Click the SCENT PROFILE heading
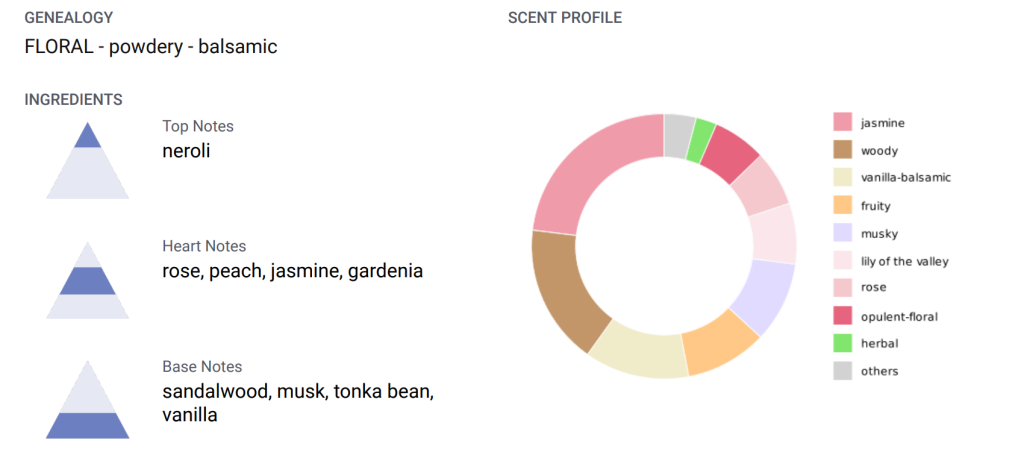This screenshot has width=1024, height=452. point(565,18)
